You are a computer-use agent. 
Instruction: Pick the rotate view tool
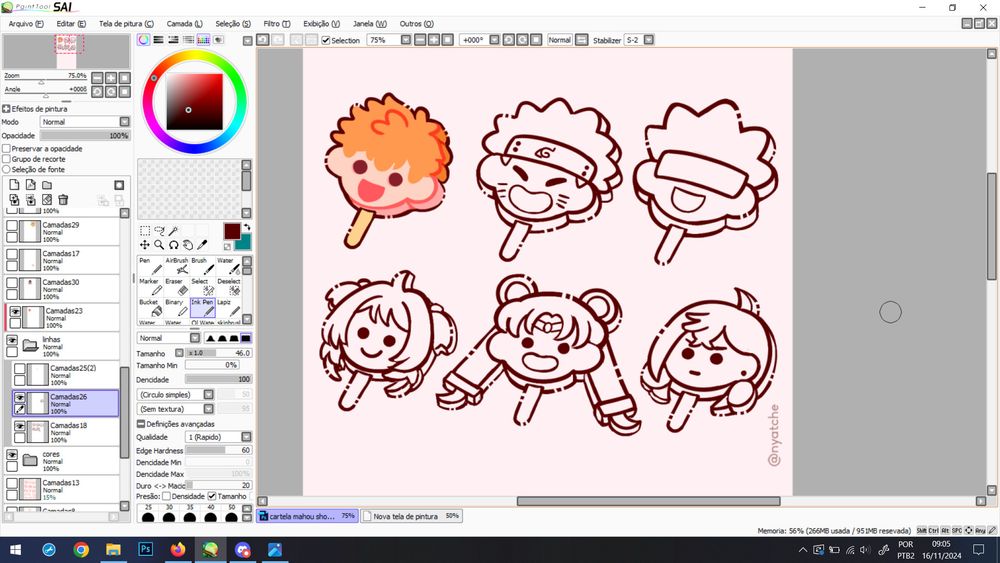point(173,245)
